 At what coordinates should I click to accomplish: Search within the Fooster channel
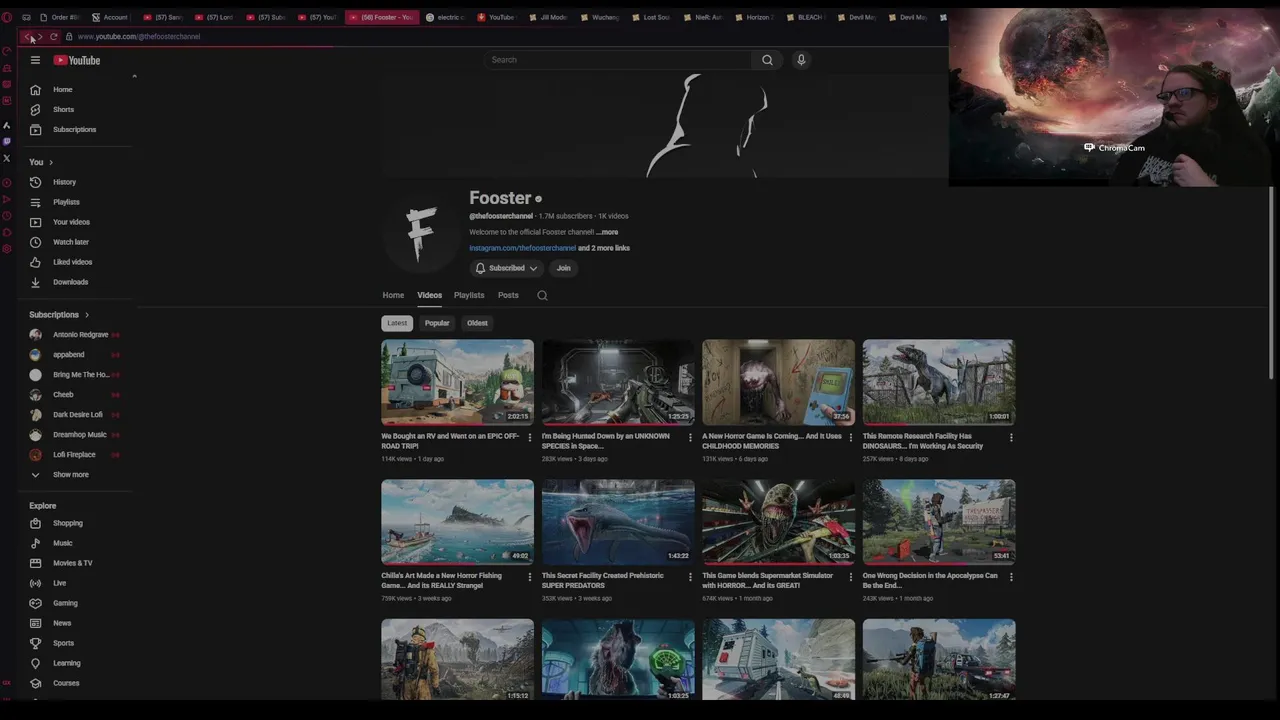542,295
